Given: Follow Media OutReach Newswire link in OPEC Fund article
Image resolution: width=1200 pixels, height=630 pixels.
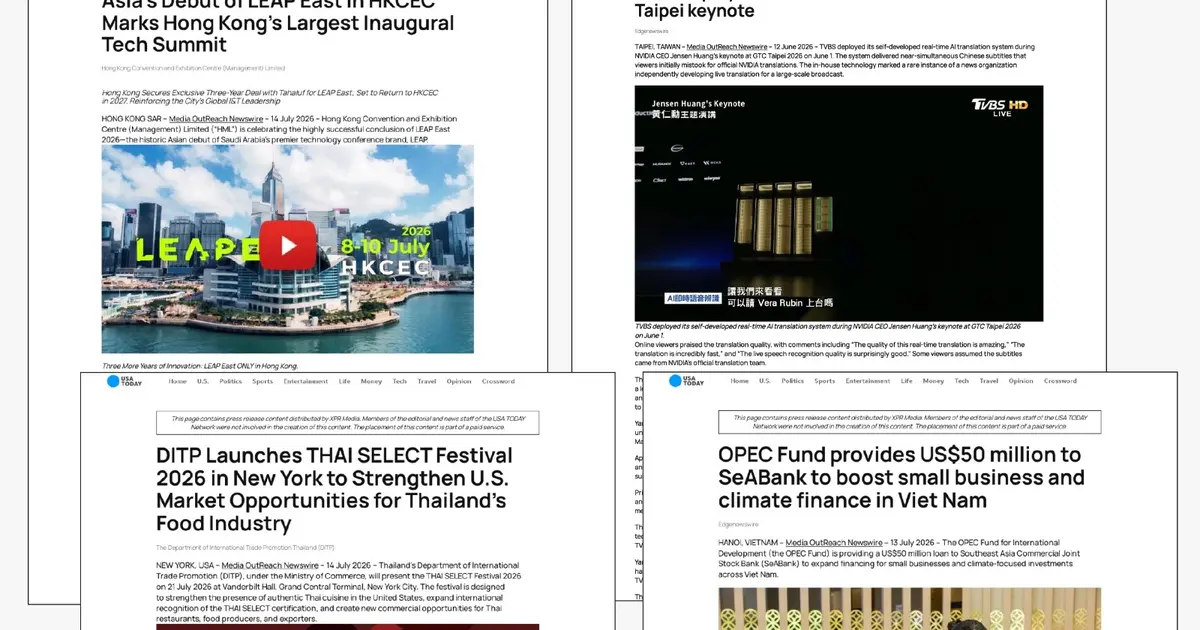Looking at the screenshot, I should point(832,543).
